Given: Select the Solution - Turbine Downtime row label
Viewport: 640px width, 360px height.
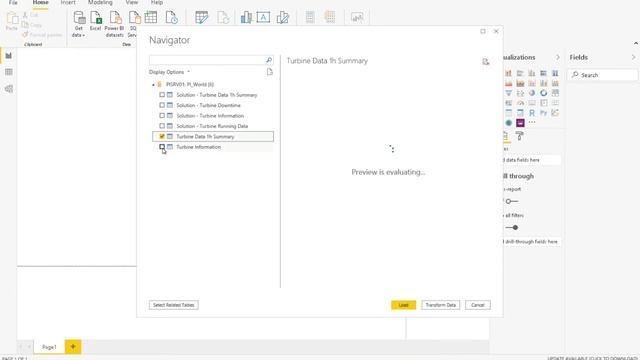Looking at the screenshot, I should click(x=209, y=105).
